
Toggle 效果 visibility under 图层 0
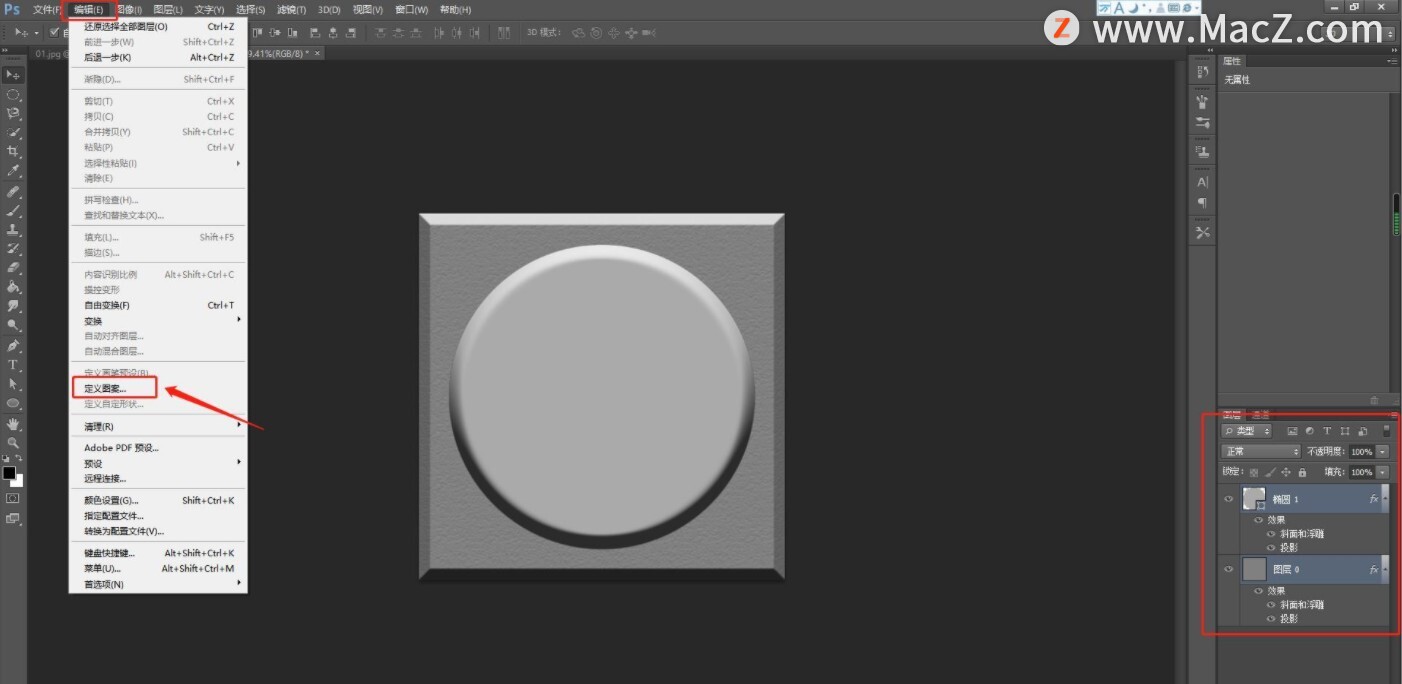point(1260,591)
